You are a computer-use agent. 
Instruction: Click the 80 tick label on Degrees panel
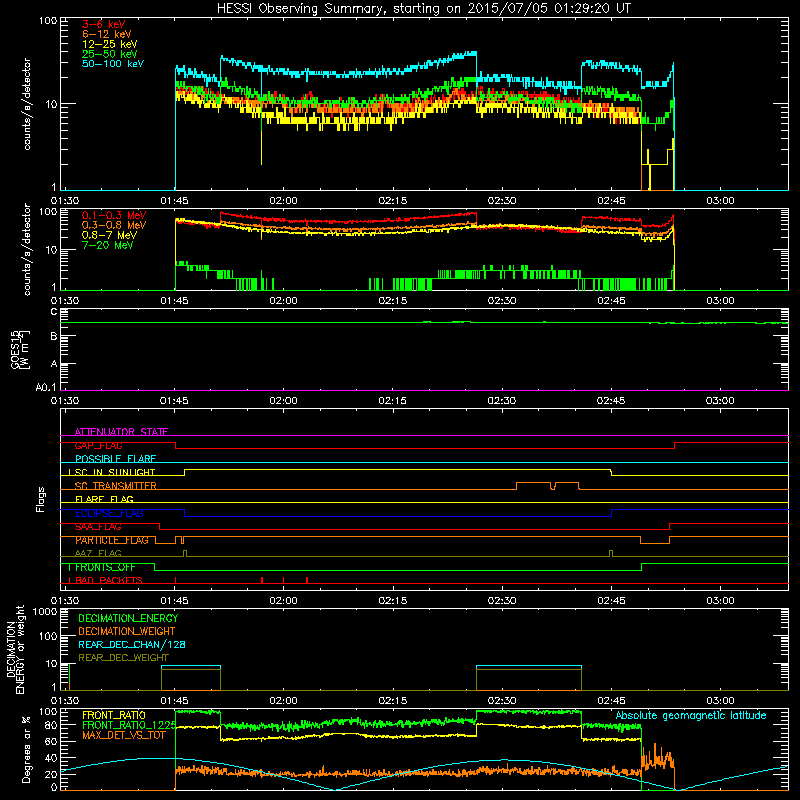point(51,725)
